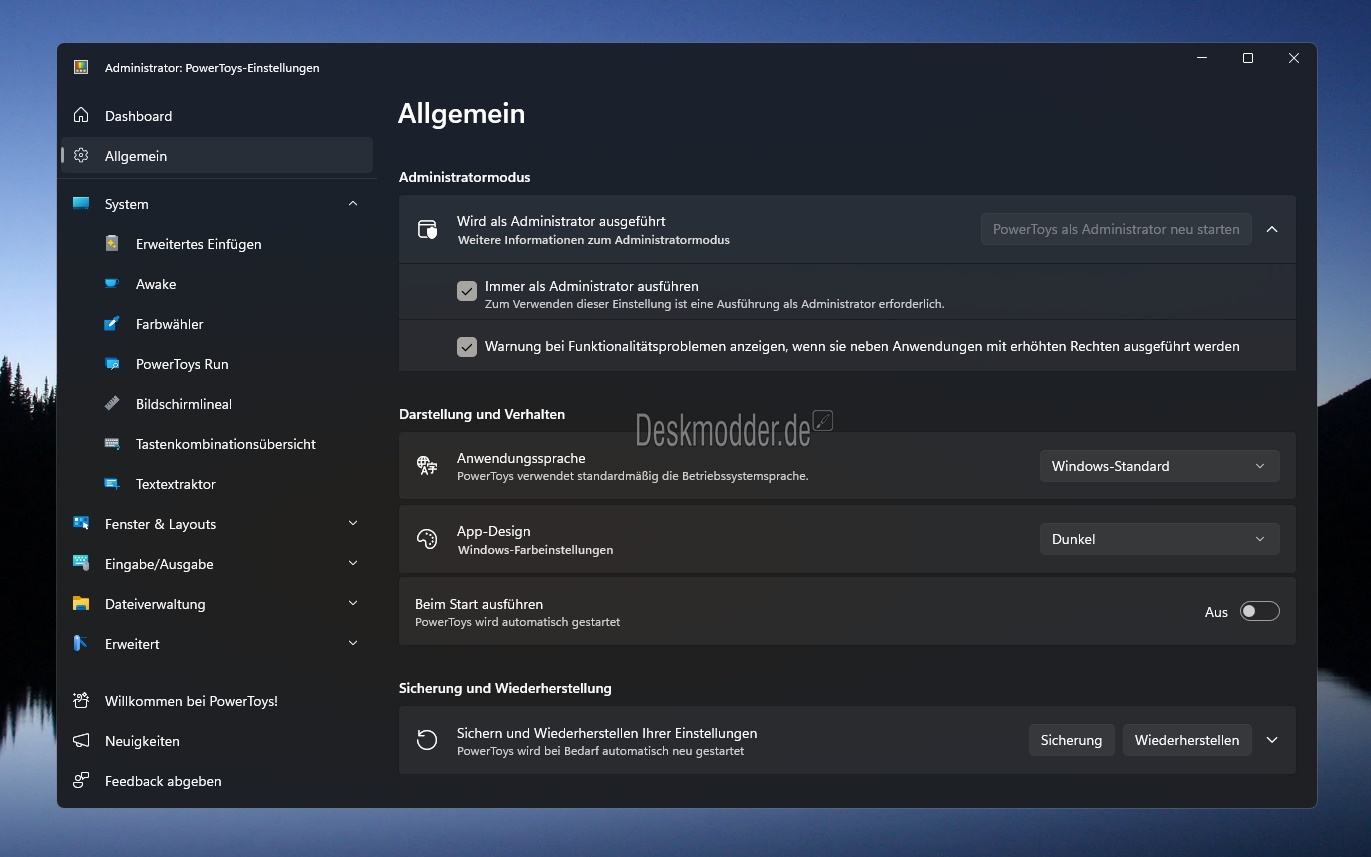Click the Wiederherstellen button
Image resolution: width=1371 pixels, height=857 pixels.
coord(1187,740)
